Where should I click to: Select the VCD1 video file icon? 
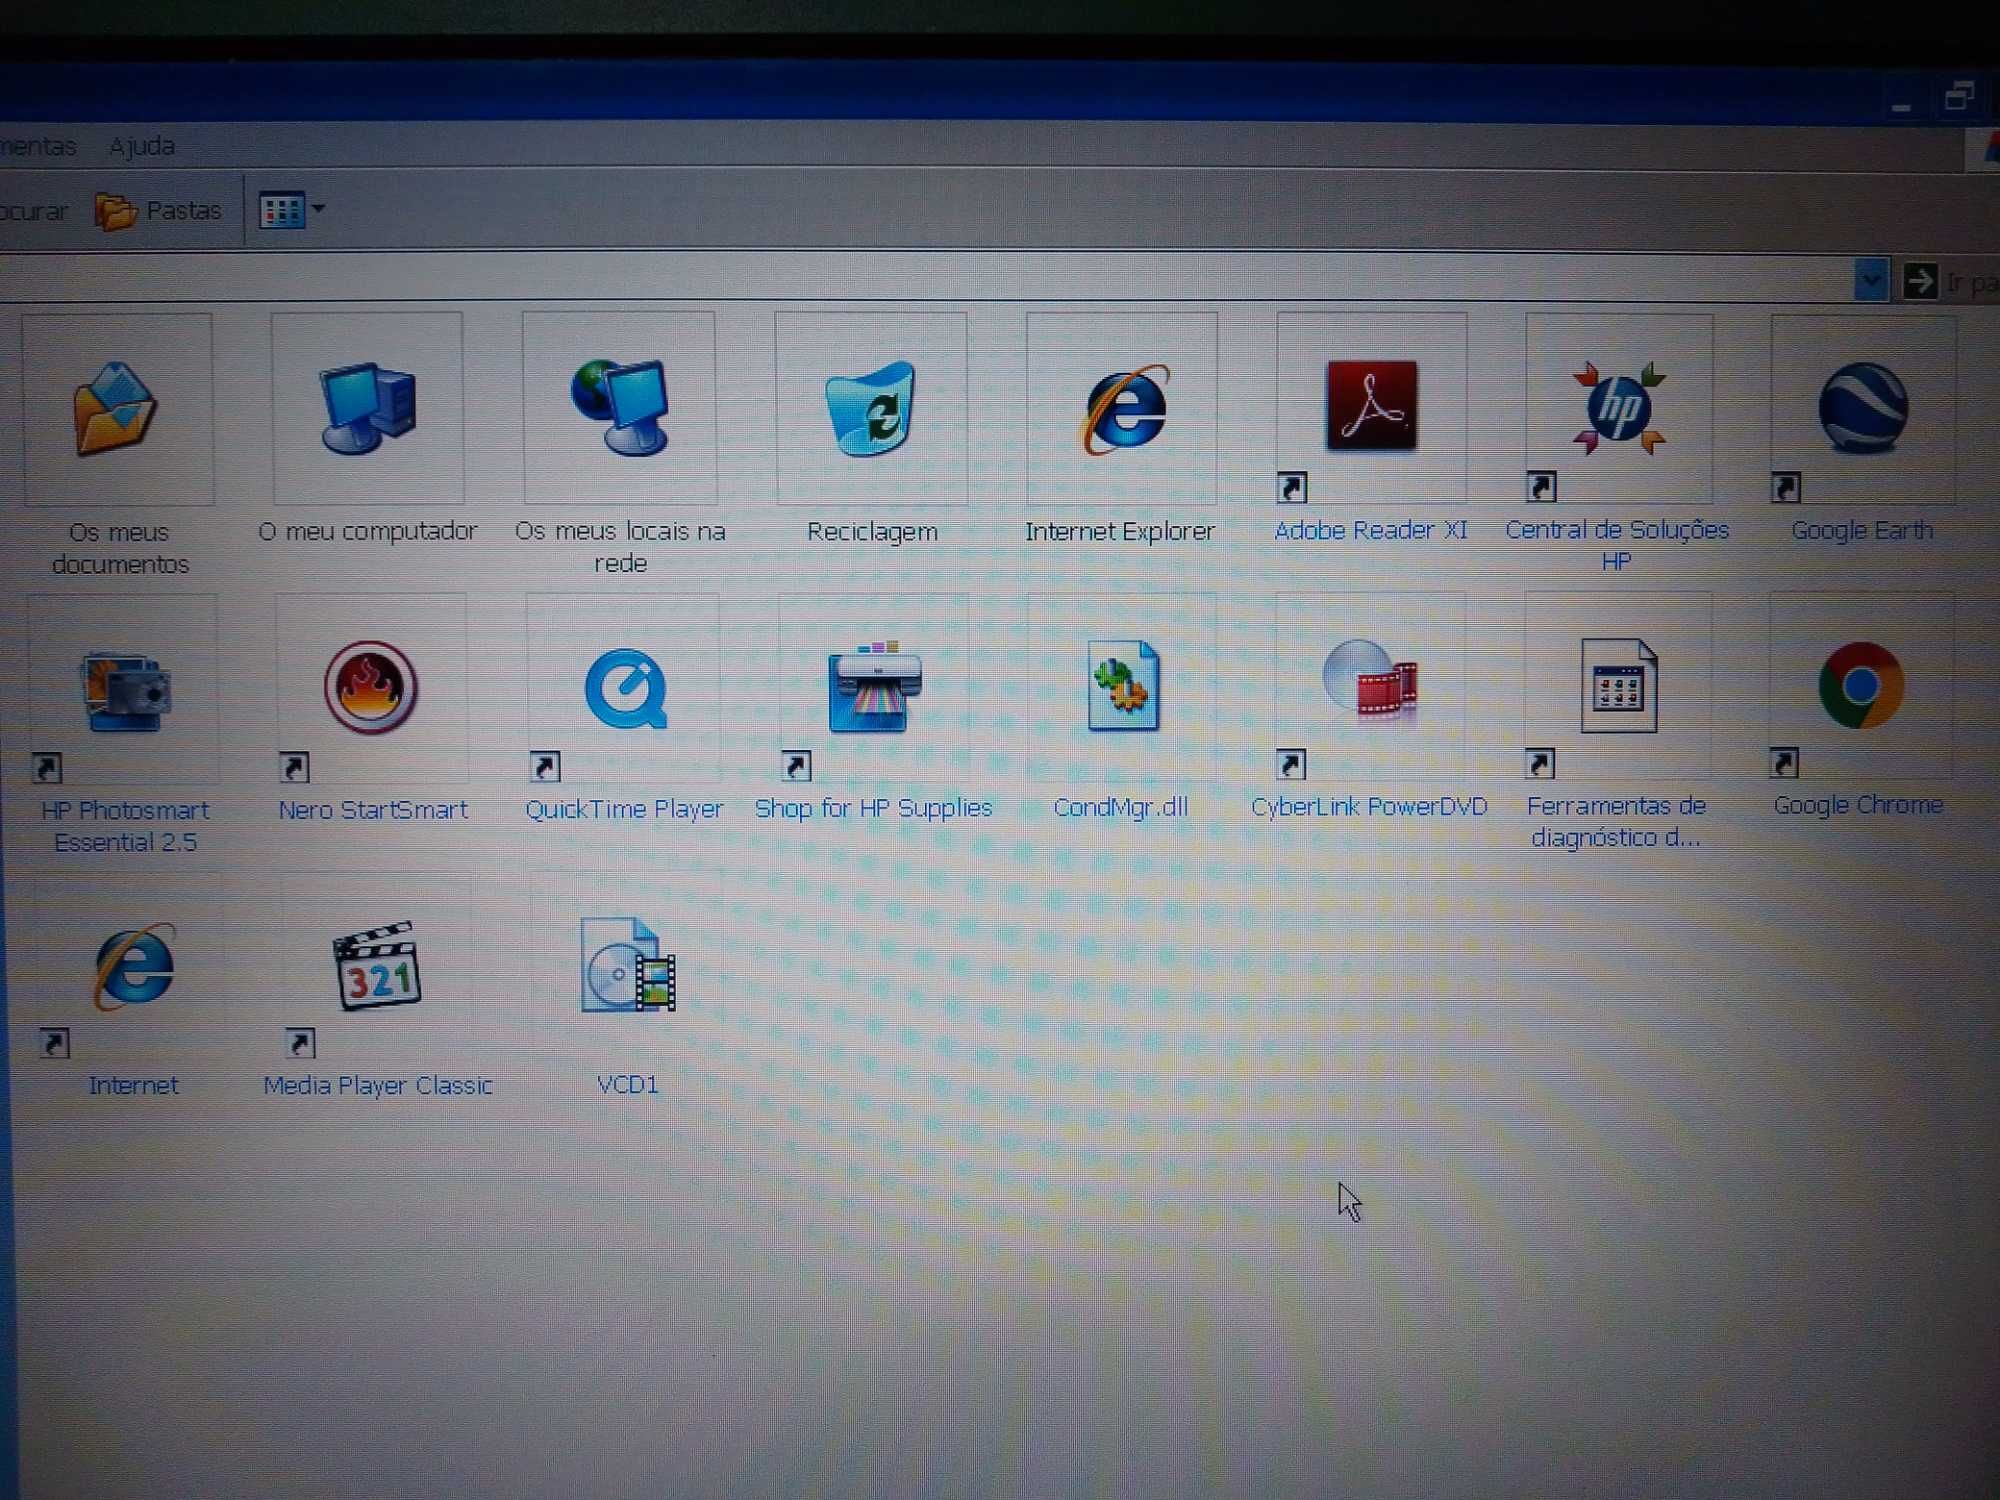point(628,966)
